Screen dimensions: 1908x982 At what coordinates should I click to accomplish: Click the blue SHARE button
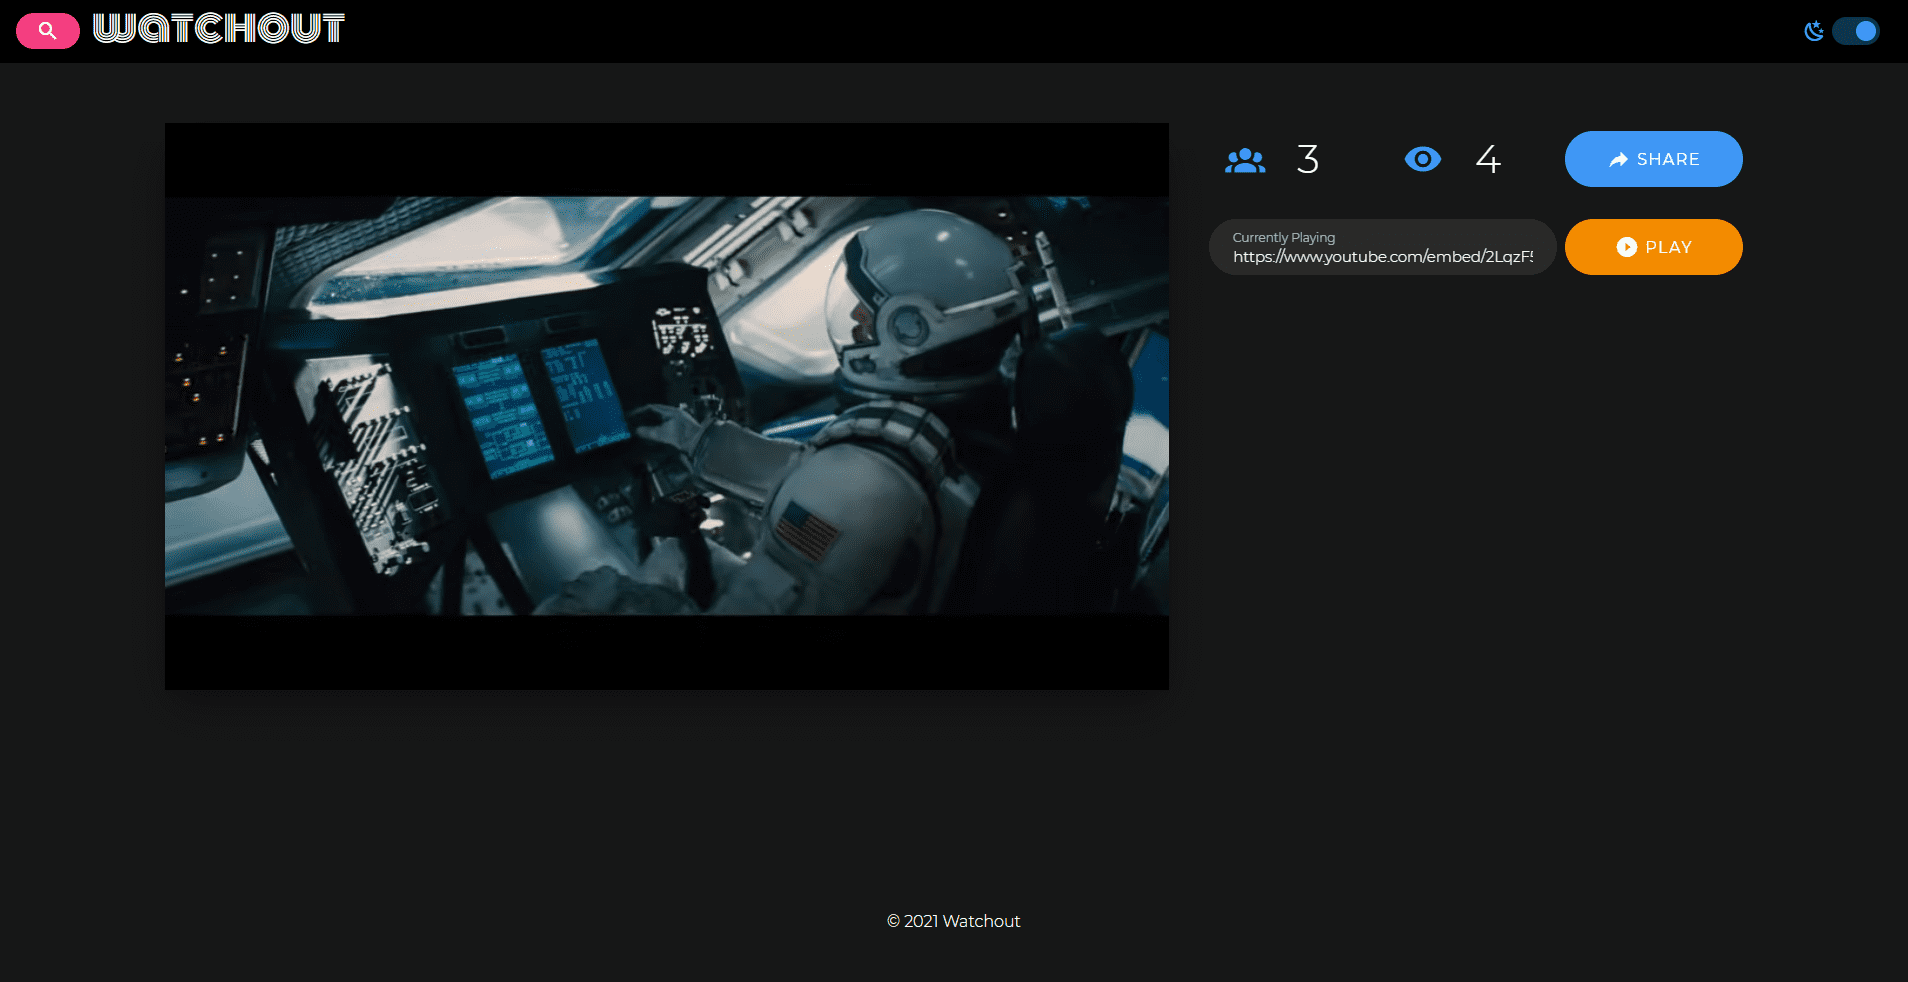point(1653,159)
